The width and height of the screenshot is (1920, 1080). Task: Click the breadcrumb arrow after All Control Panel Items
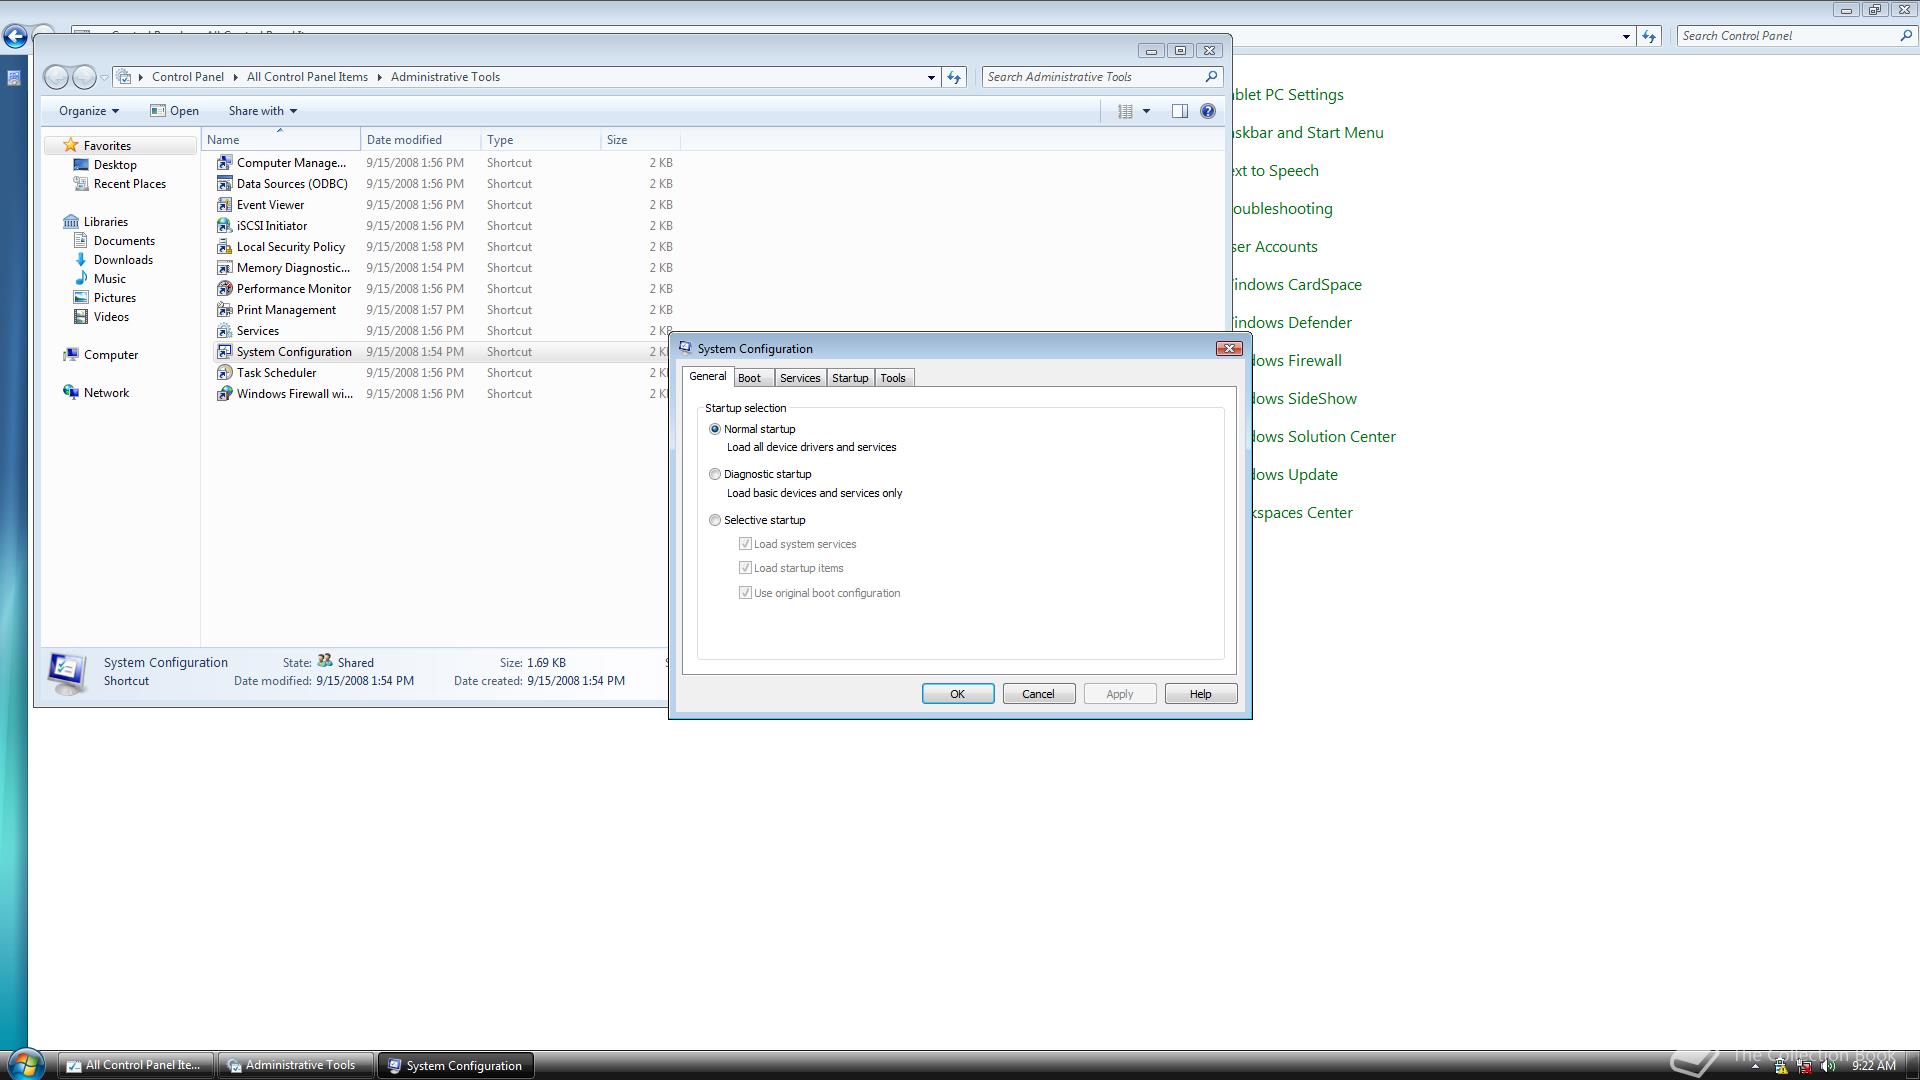coord(380,77)
